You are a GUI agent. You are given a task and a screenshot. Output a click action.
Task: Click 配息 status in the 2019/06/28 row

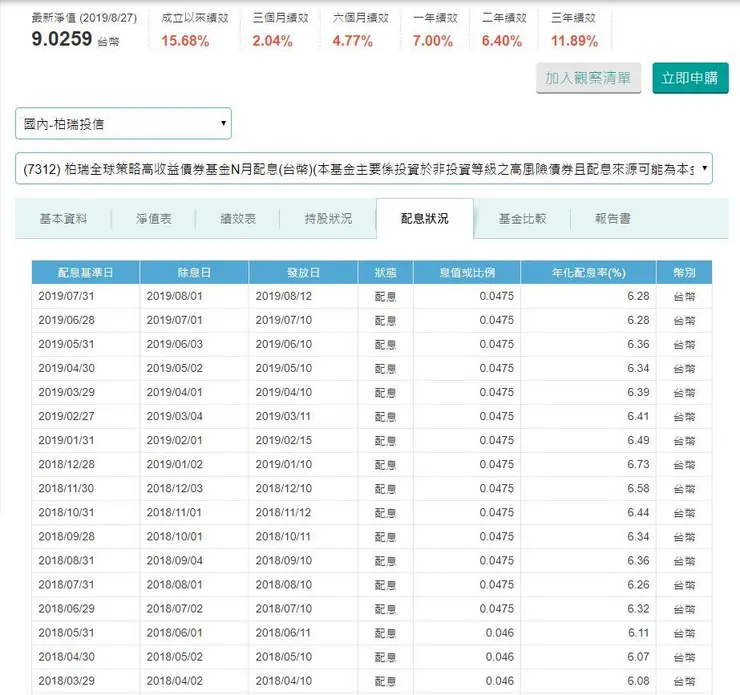point(385,321)
